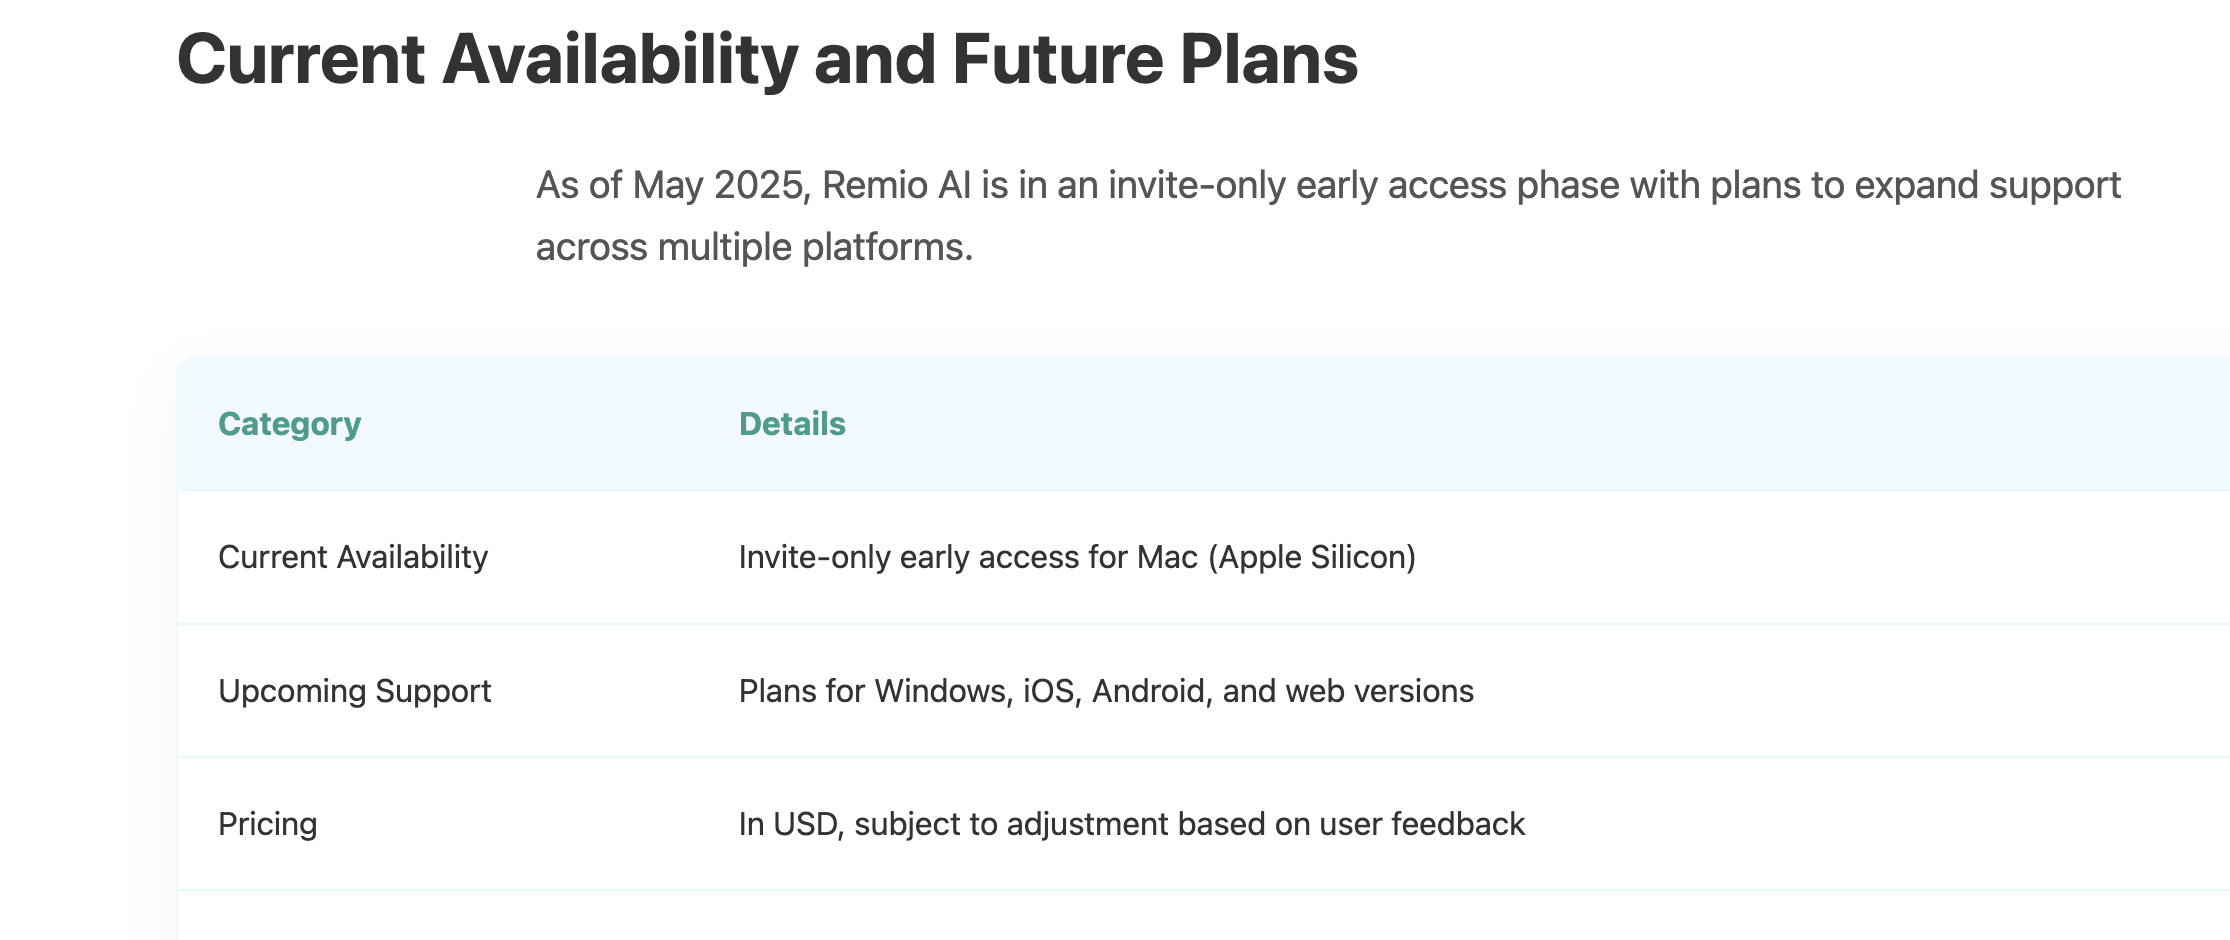
Task: Select the Details column header
Action: click(x=792, y=424)
